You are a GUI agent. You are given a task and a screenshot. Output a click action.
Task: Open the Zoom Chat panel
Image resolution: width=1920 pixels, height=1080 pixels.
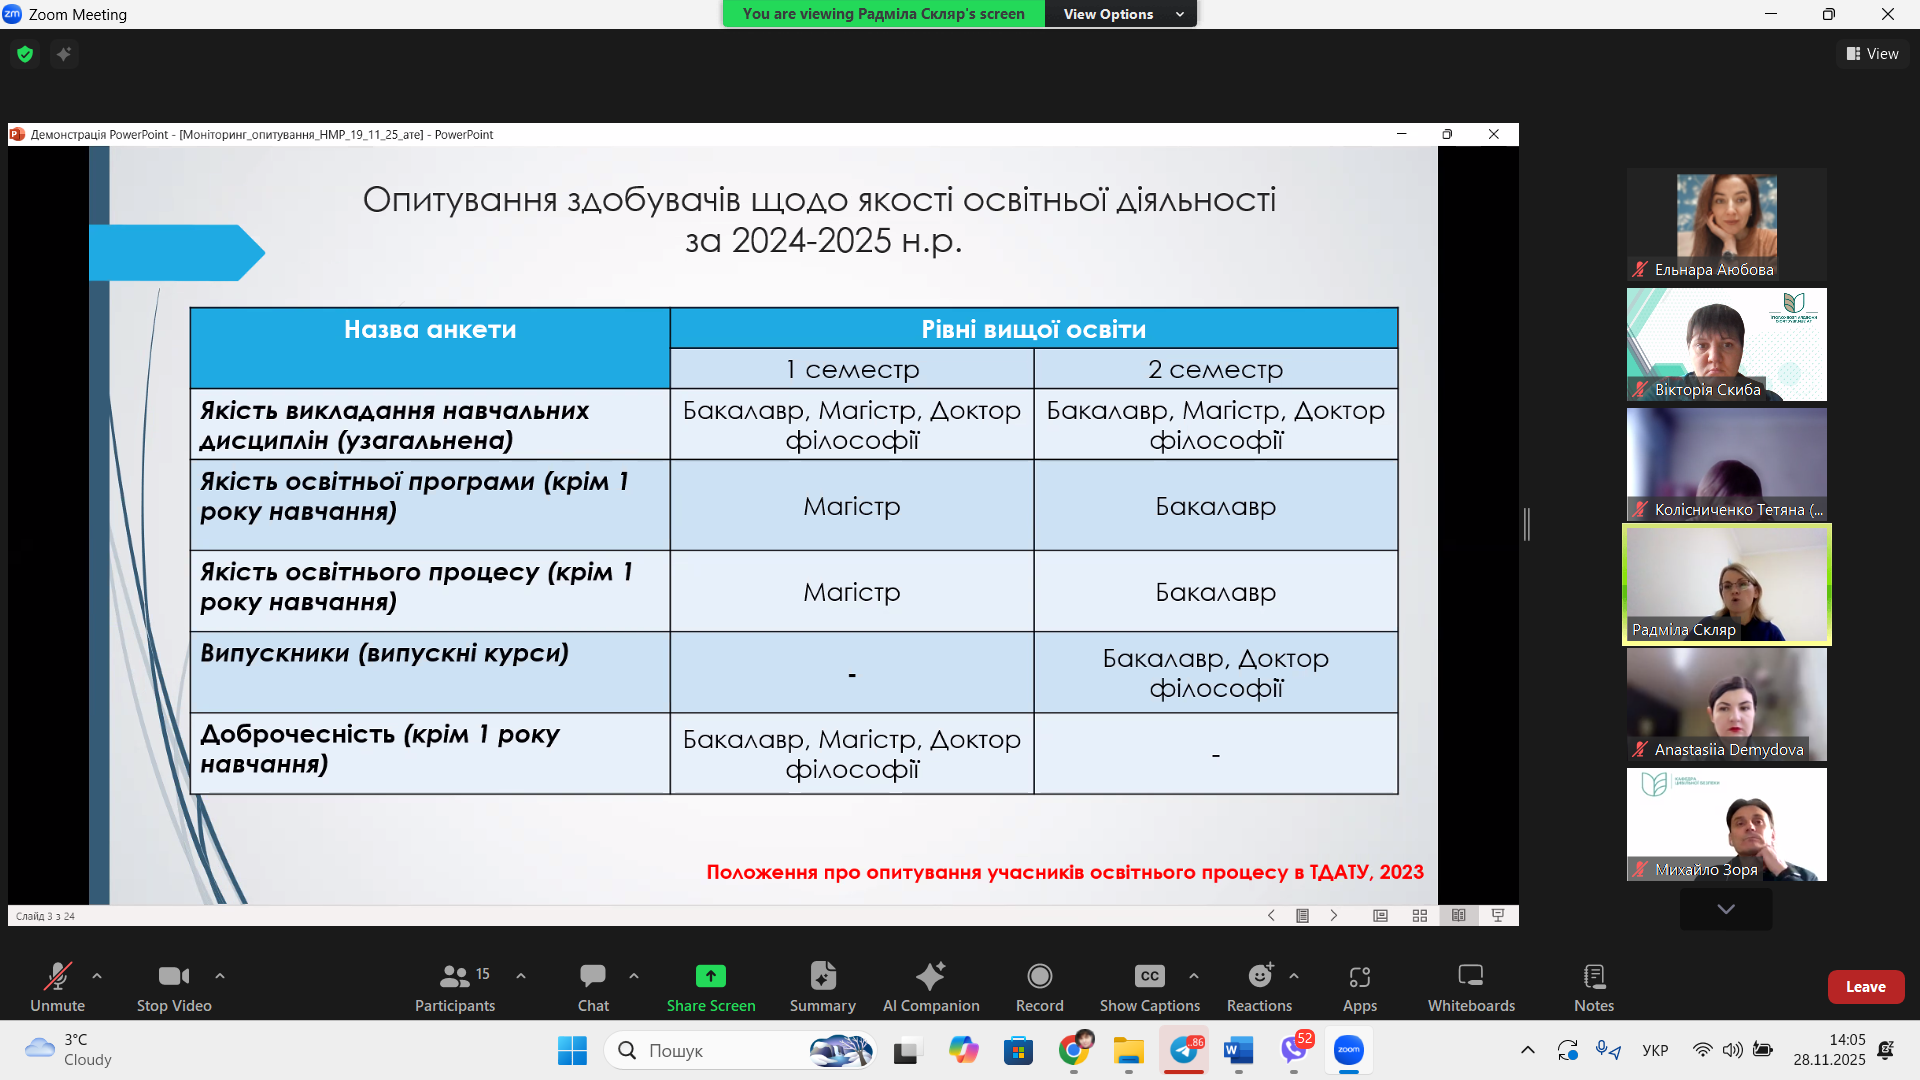[593, 986]
